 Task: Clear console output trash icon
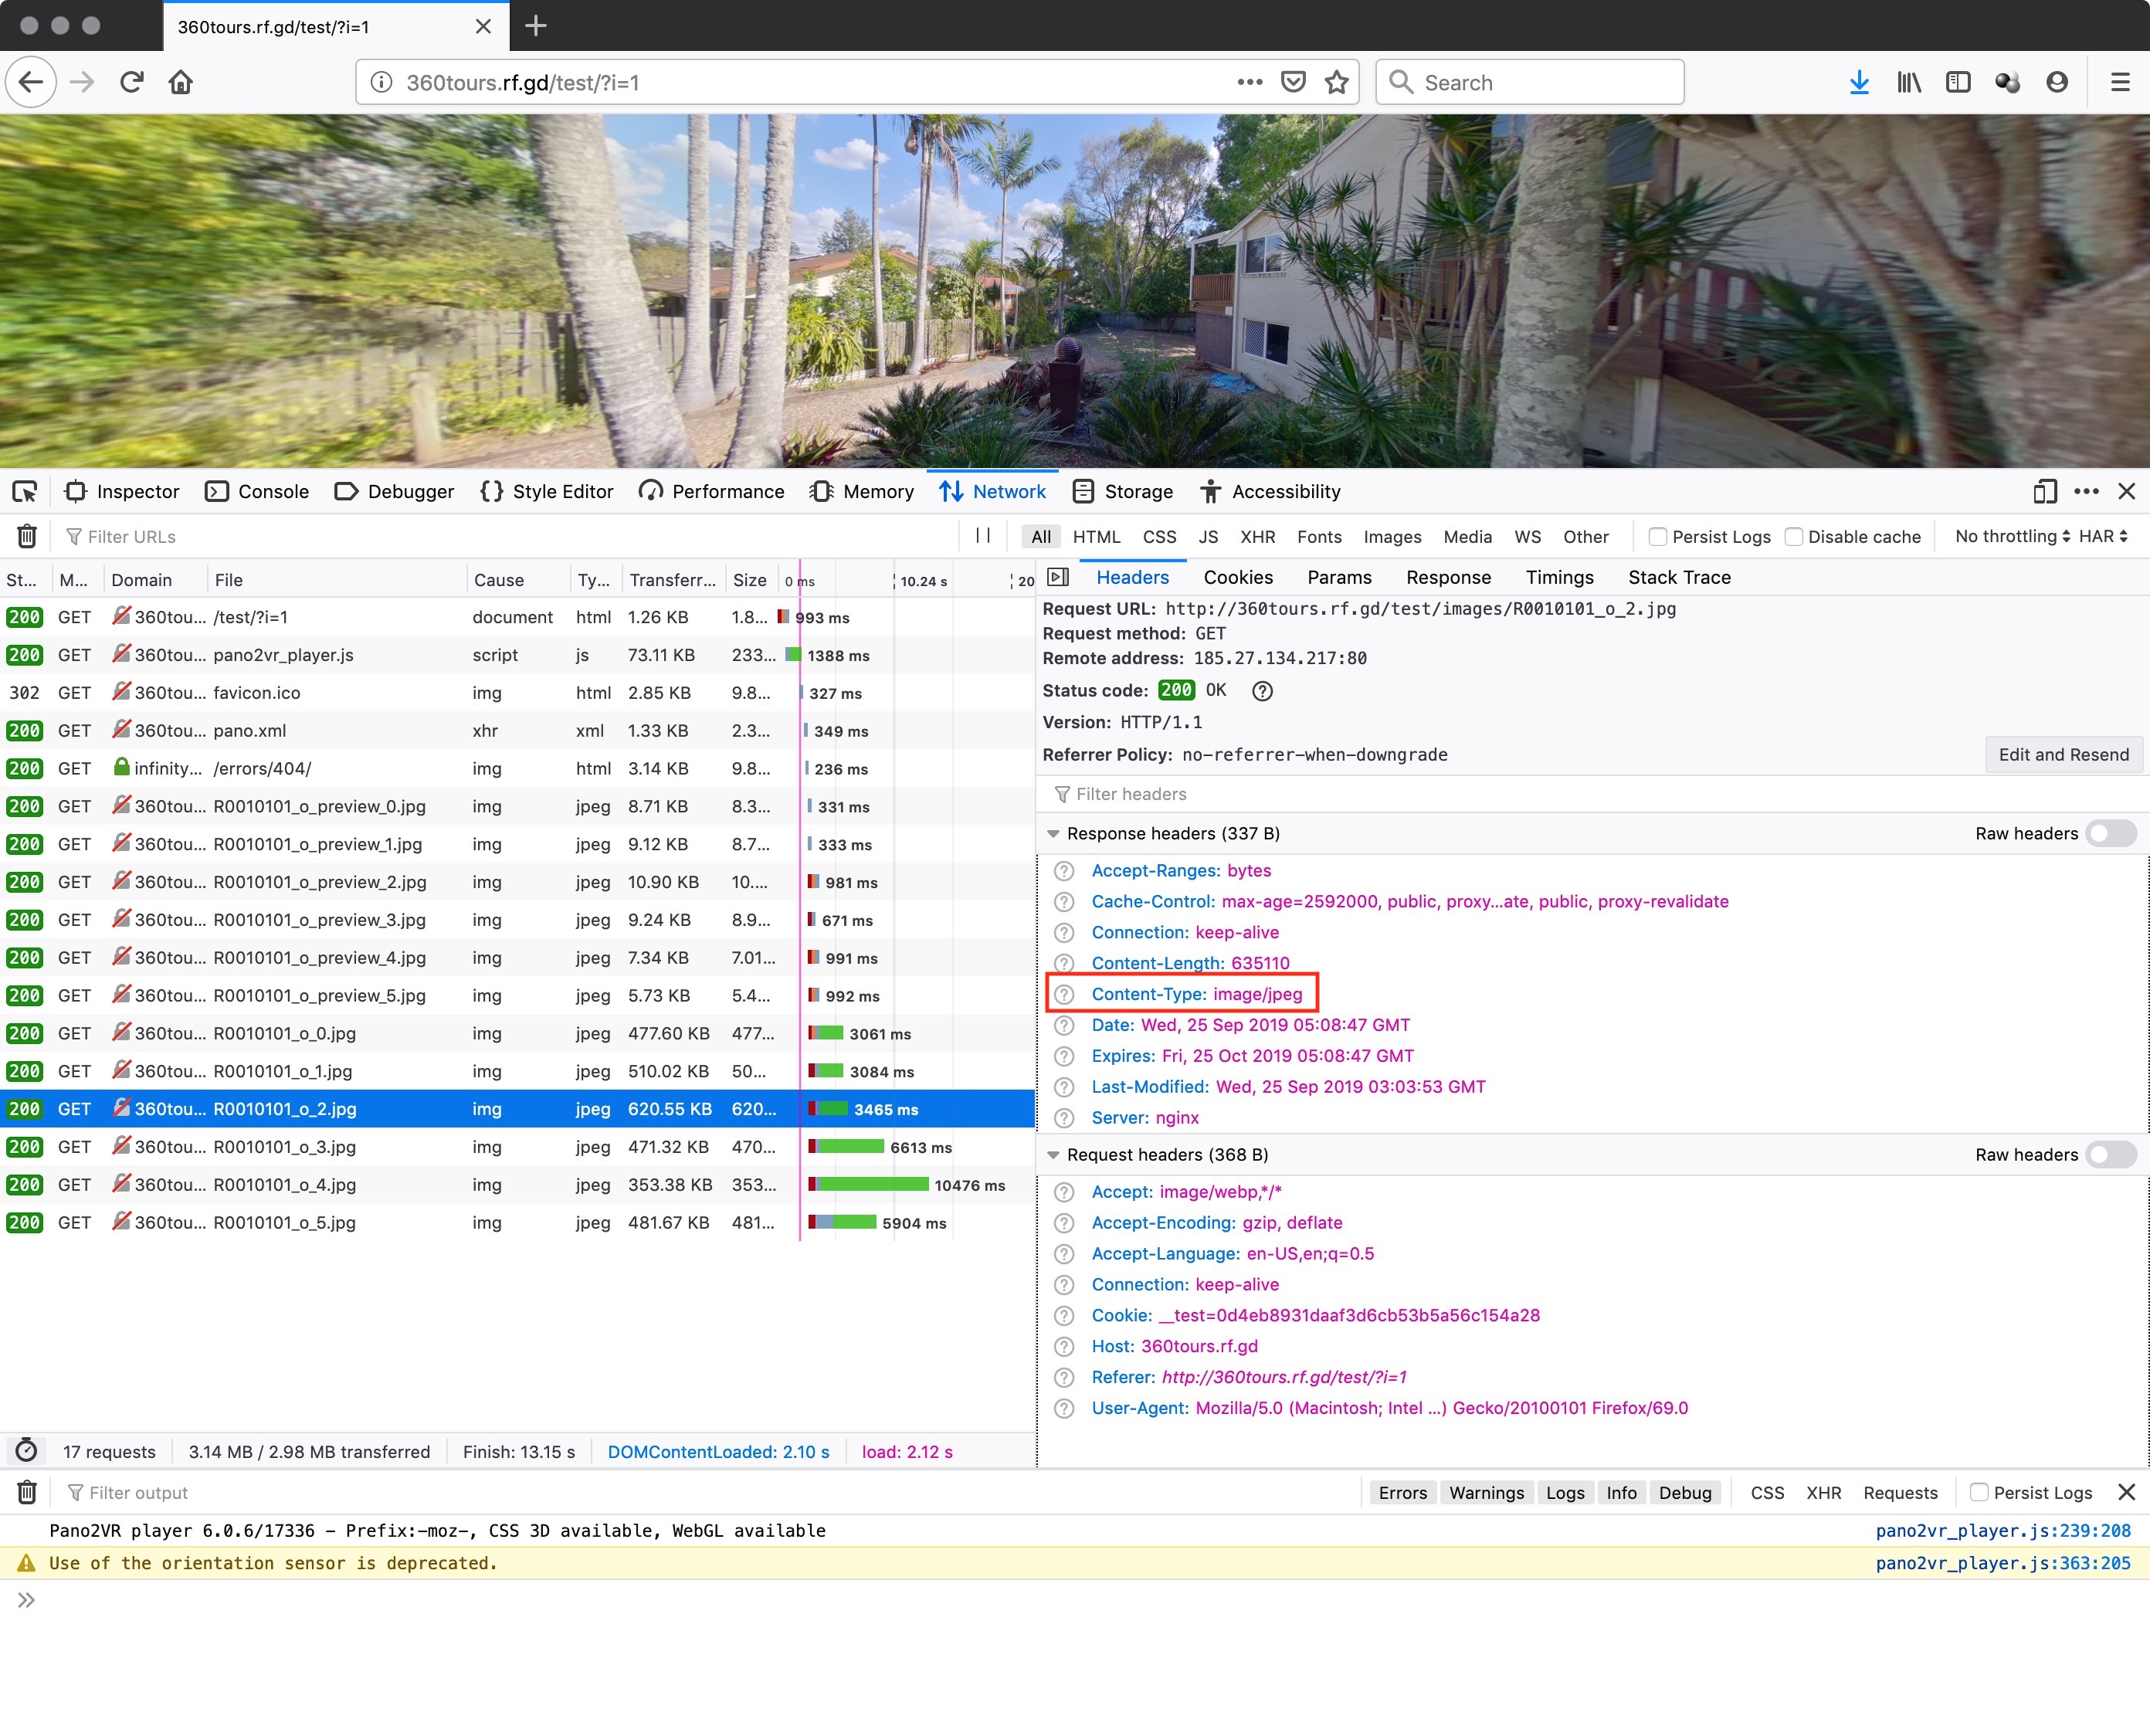coord(27,1492)
